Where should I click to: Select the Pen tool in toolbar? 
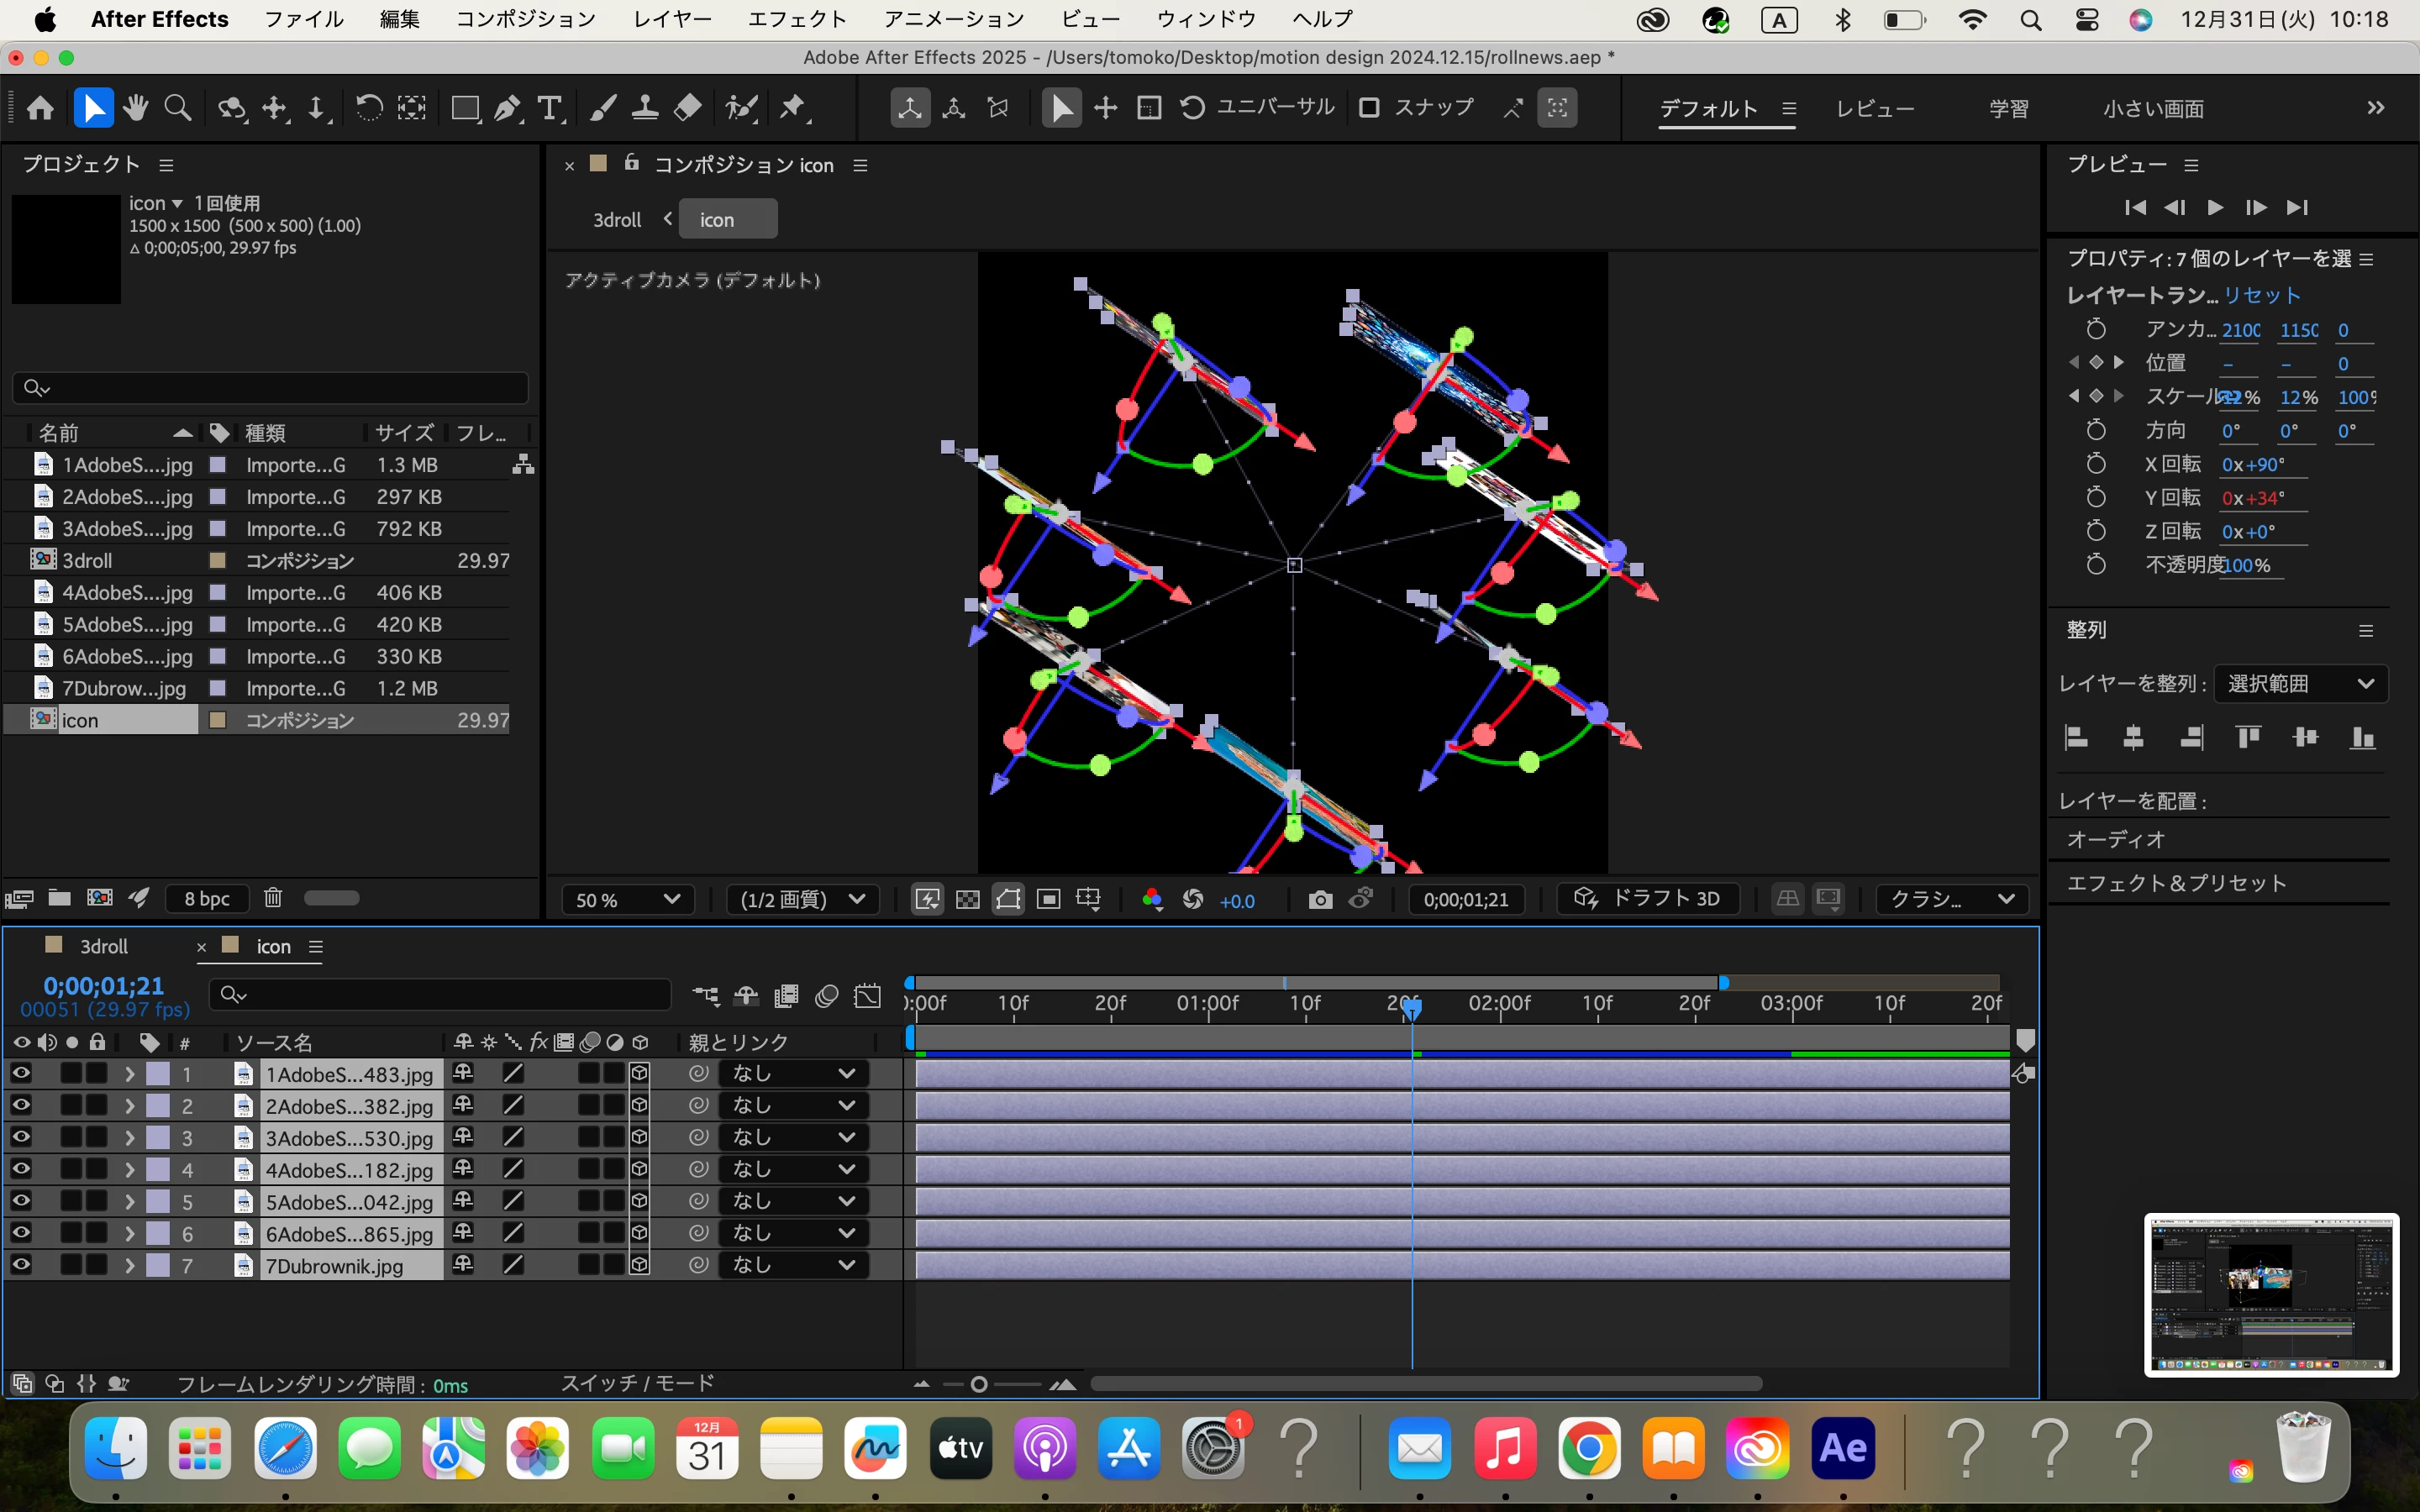(x=507, y=108)
